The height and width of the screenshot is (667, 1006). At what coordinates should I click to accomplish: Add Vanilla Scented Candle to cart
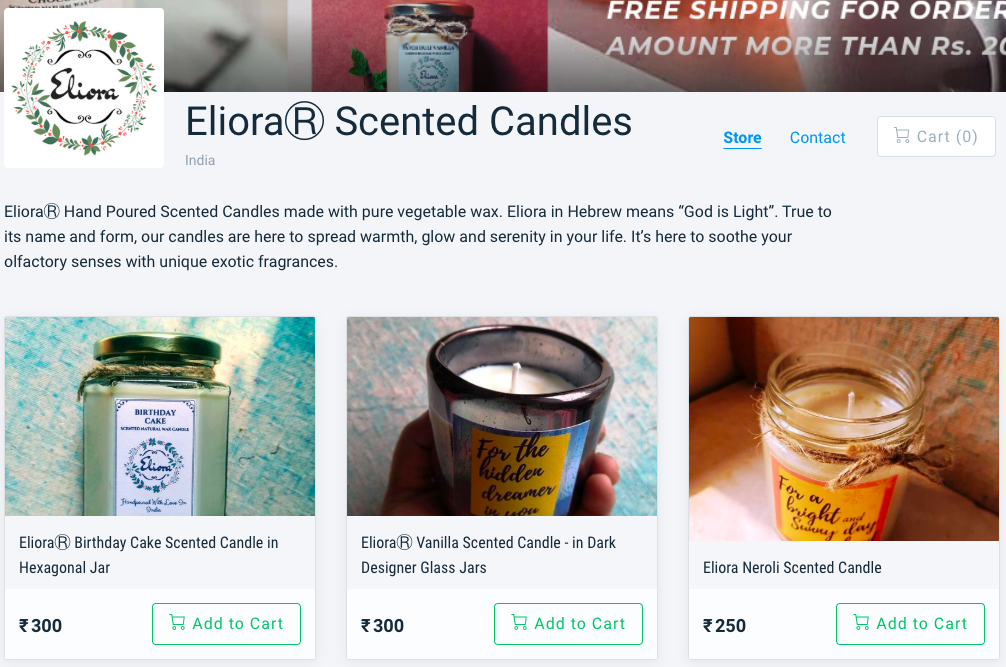(568, 624)
